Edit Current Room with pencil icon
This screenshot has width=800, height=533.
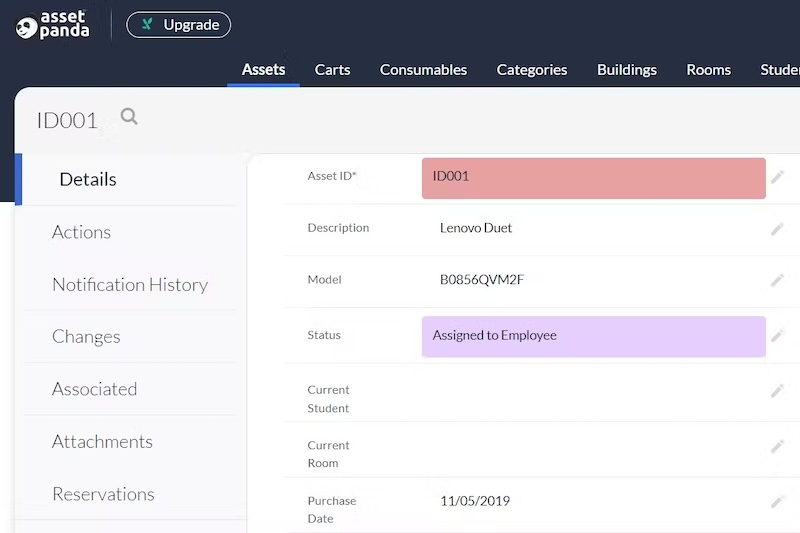click(777, 447)
